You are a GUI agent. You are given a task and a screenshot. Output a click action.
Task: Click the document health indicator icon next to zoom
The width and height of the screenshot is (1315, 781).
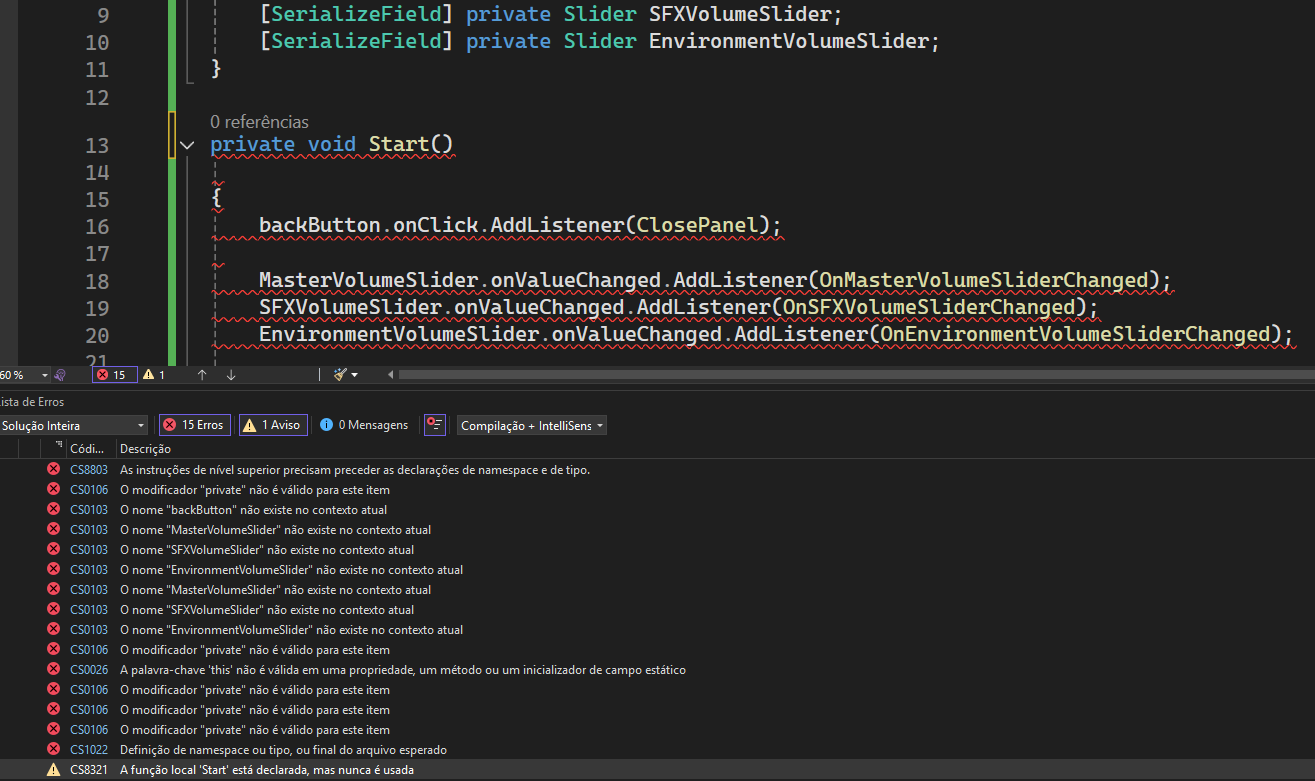(x=60, y=375)
